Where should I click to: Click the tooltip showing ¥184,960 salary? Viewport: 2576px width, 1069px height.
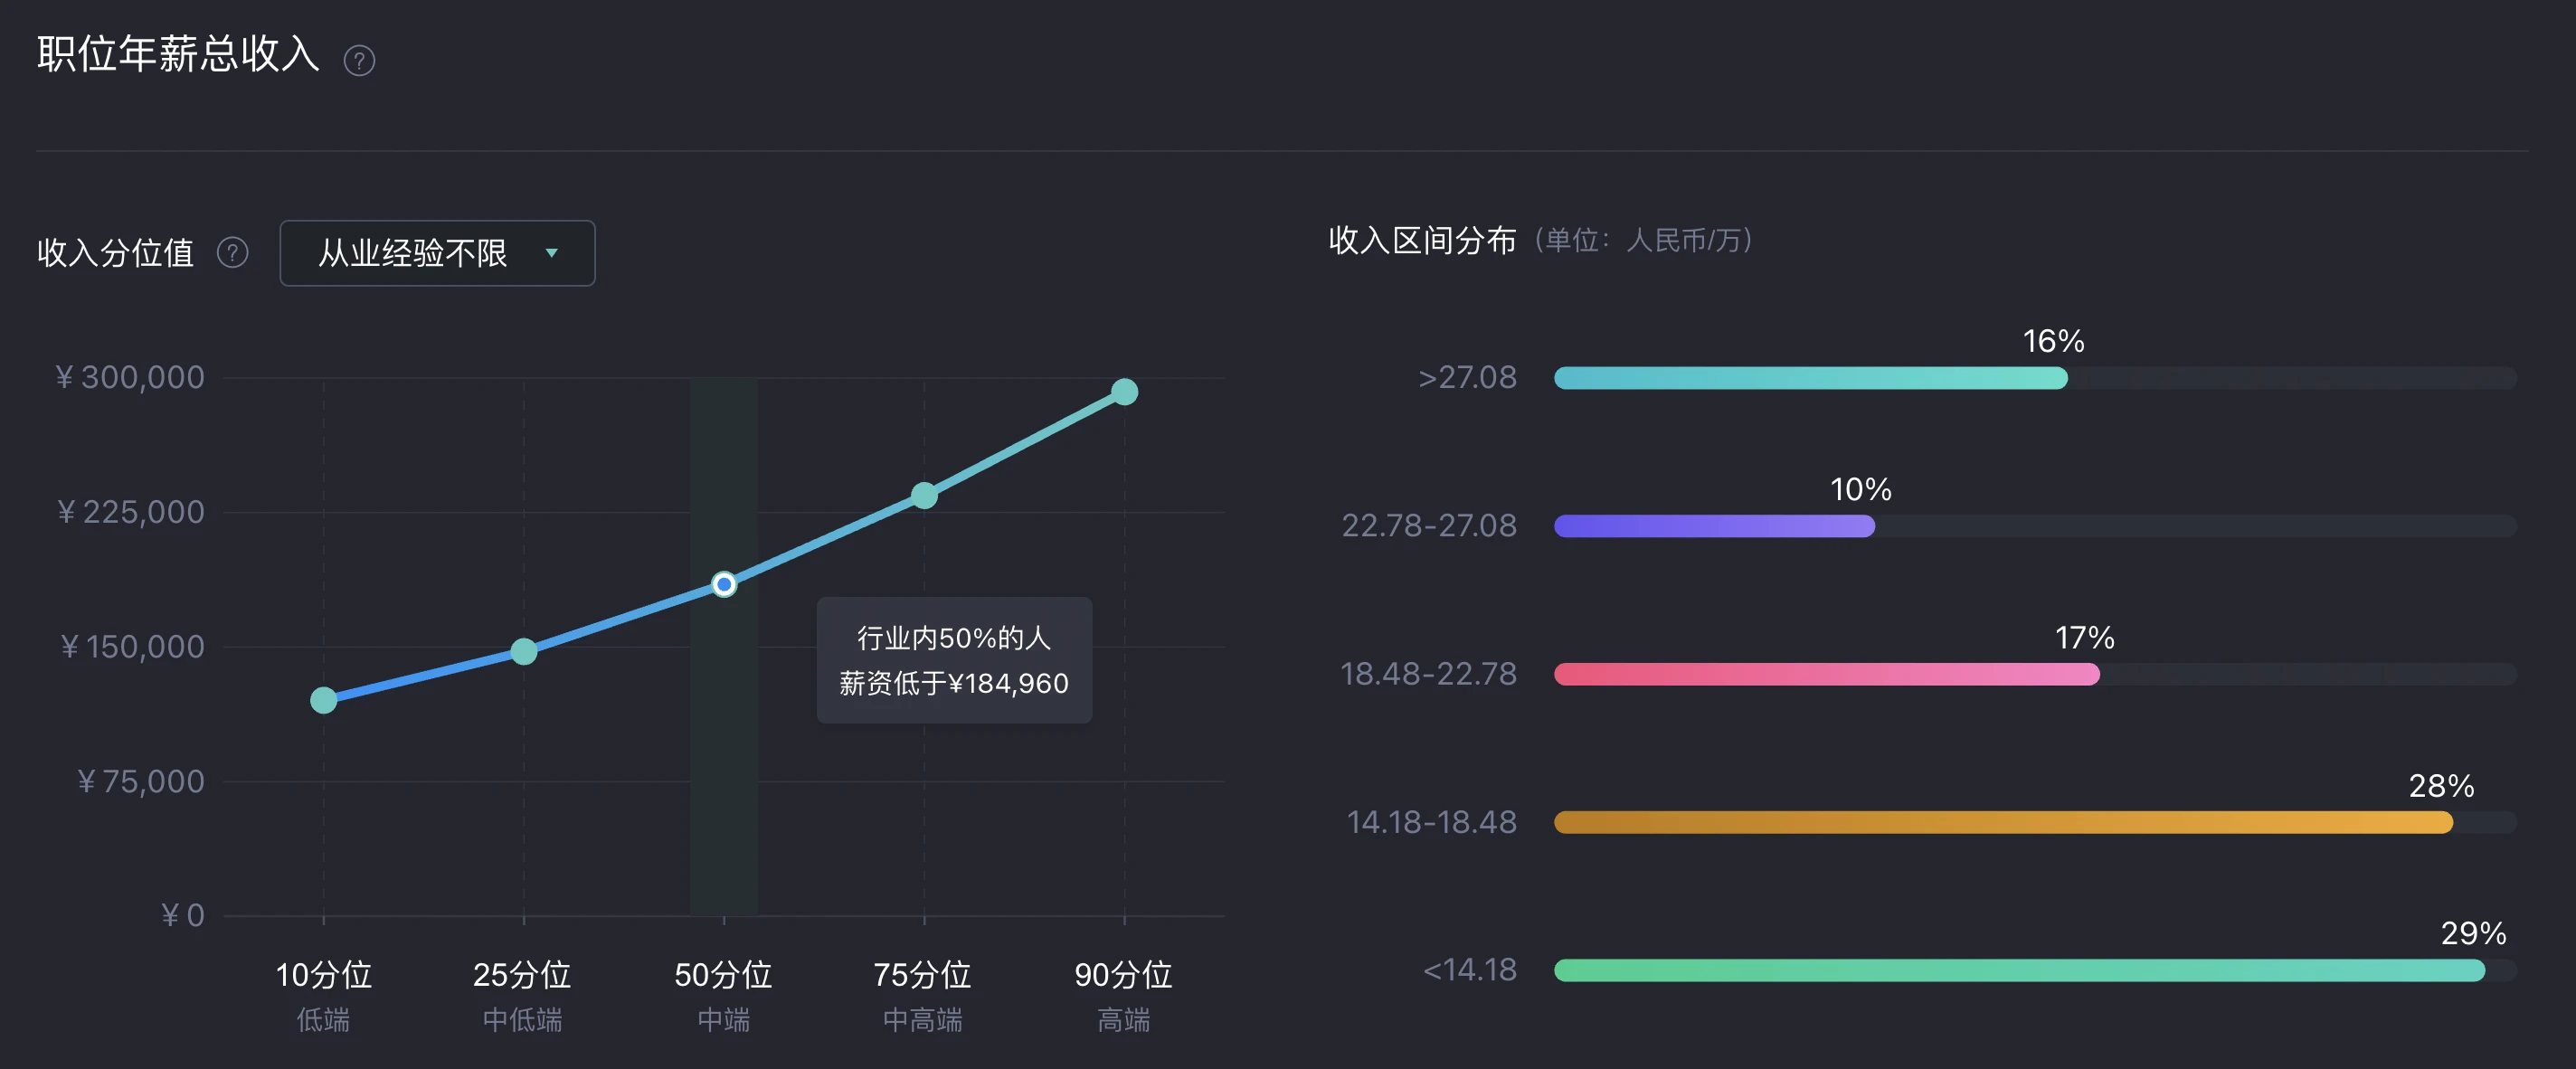954,660
